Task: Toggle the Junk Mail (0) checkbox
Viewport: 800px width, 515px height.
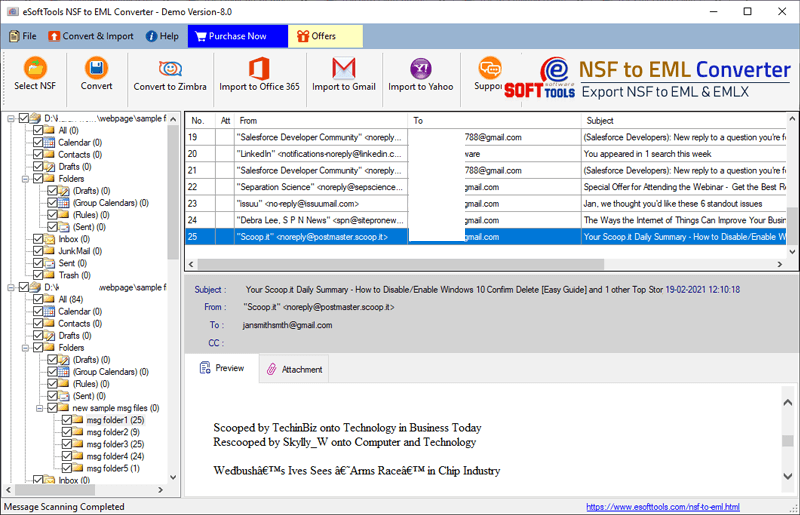Action: 38,251
